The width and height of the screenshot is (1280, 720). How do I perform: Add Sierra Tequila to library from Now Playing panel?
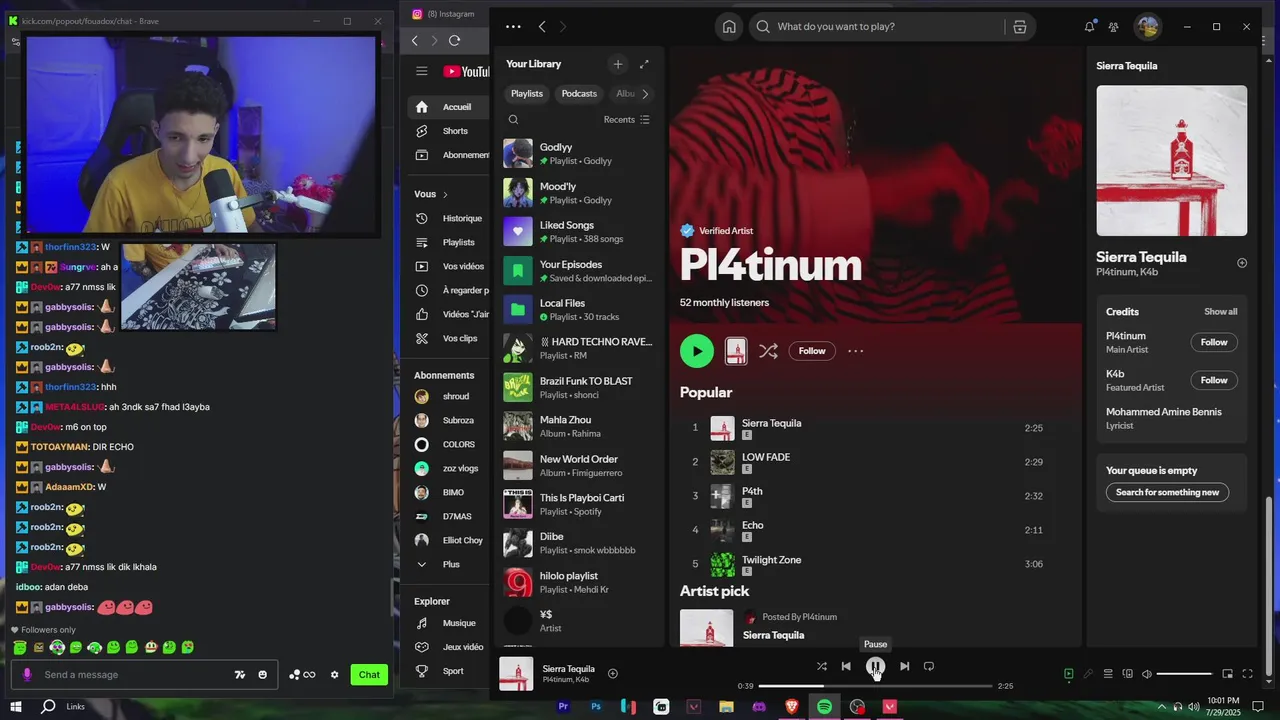[1242, 263]
